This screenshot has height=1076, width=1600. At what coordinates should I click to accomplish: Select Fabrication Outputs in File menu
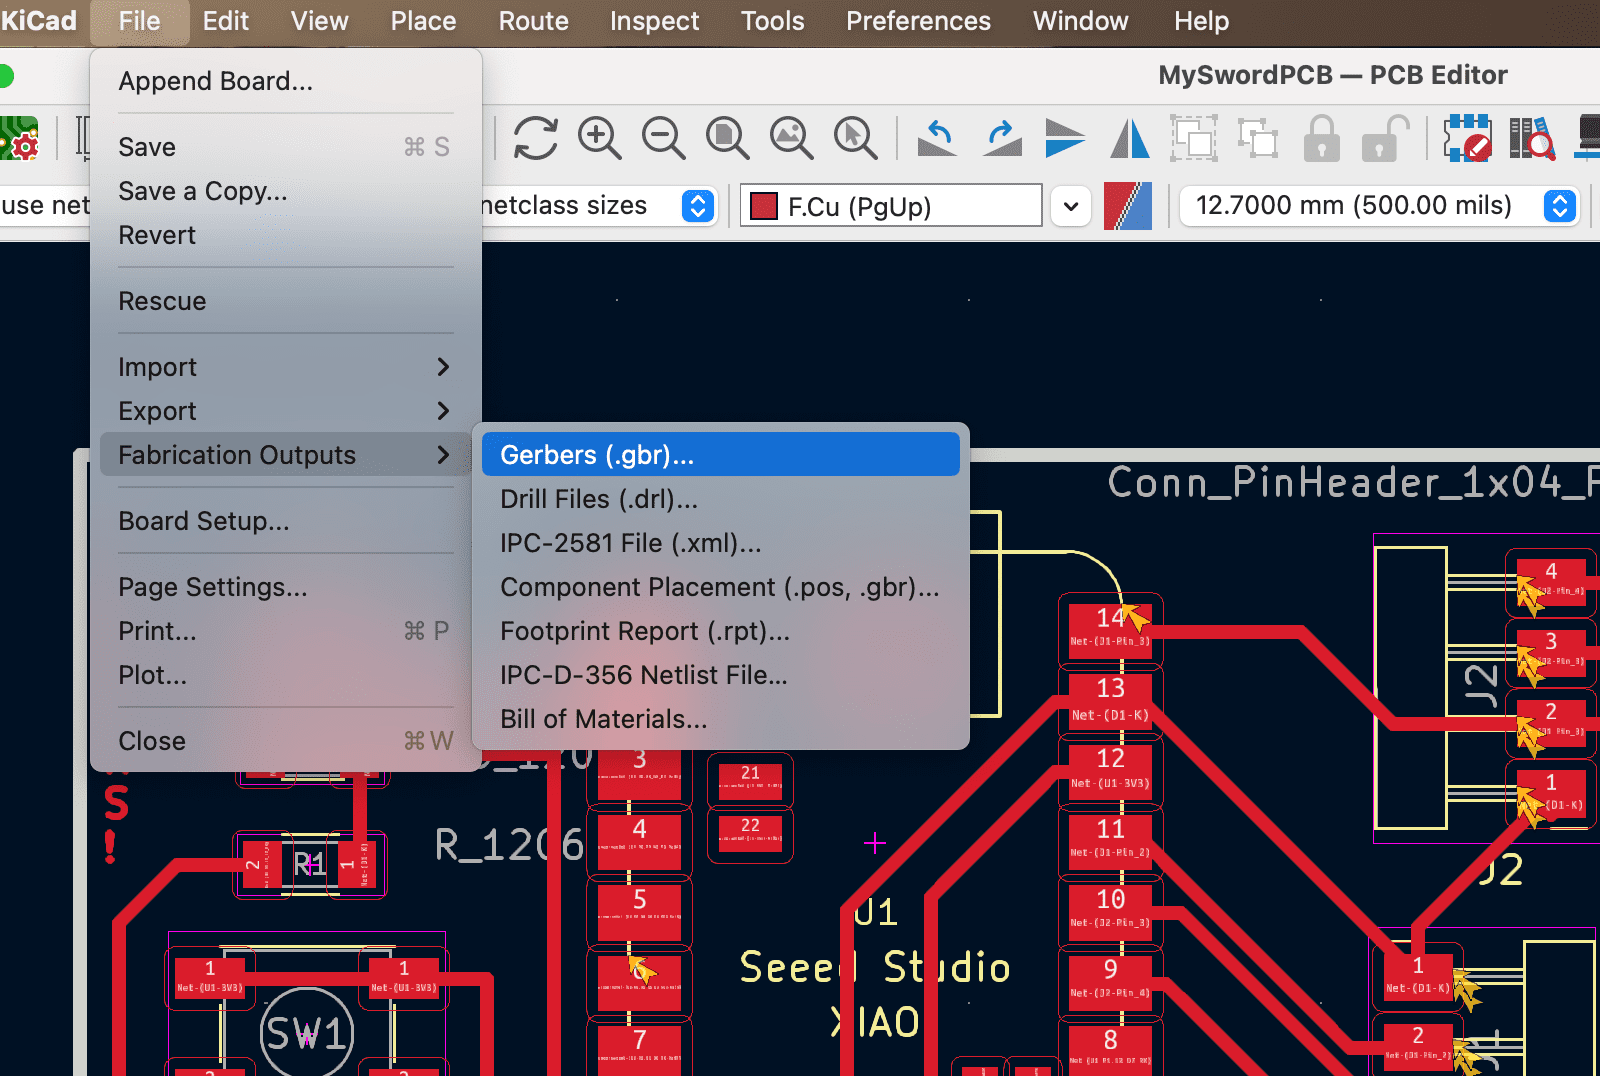285,455
